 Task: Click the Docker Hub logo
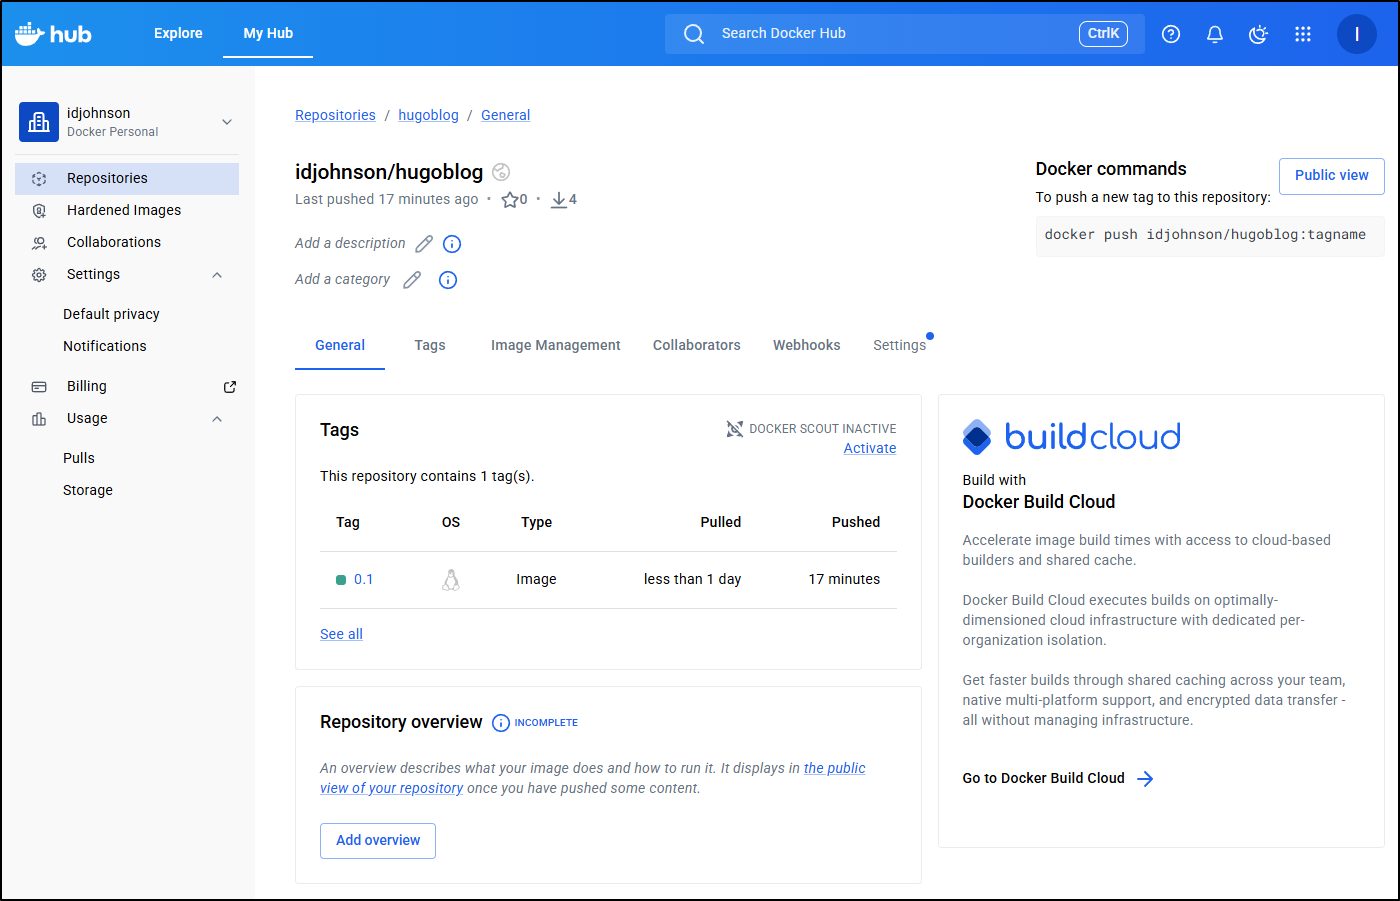(54, 34)
